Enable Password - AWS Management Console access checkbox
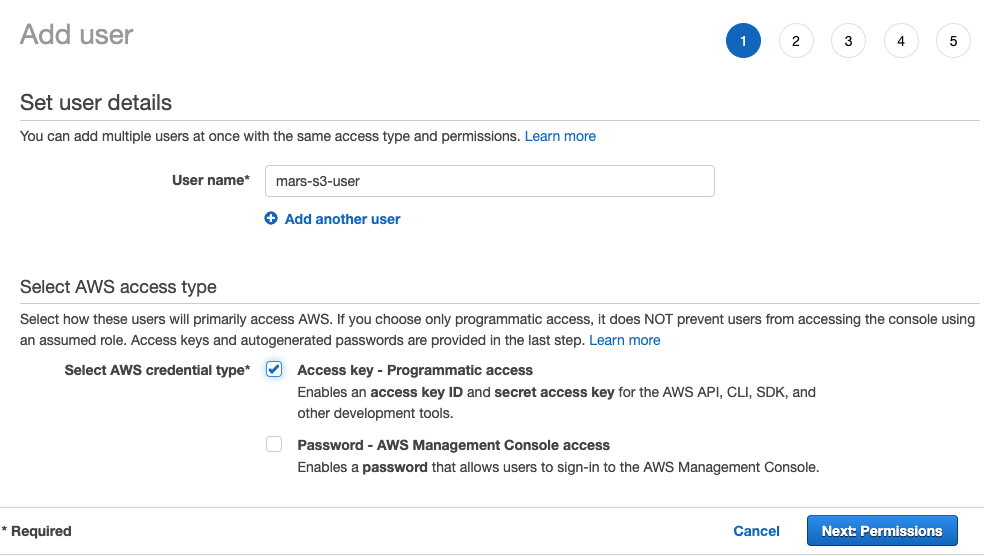This screenshot has height=556, width=984. pos(274,445)
